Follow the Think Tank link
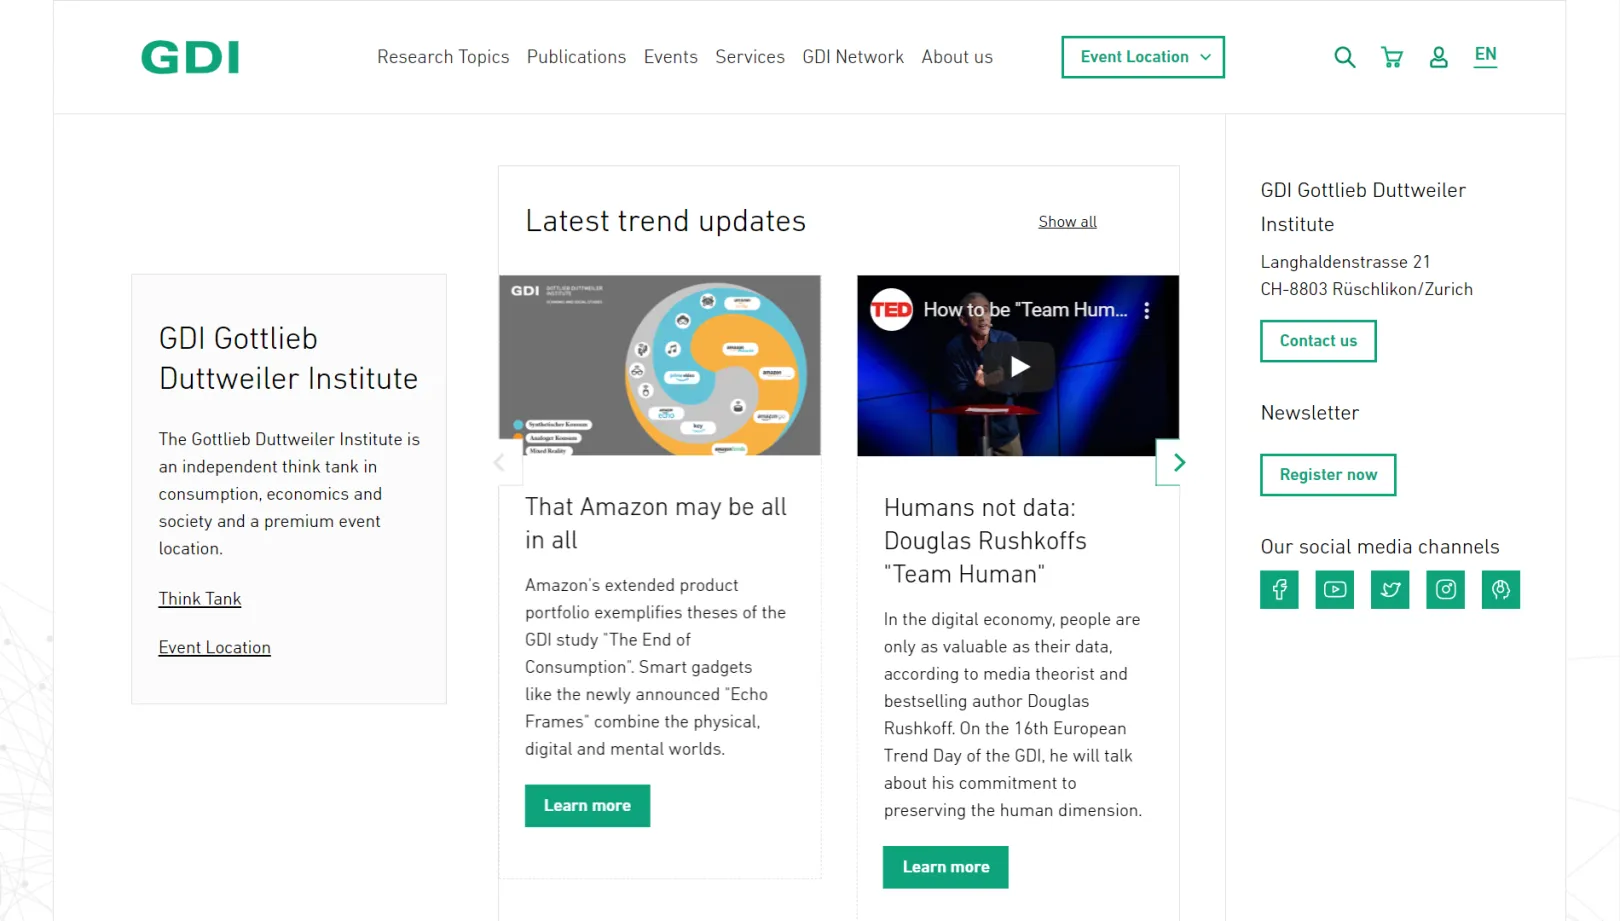Image resolution: width=1620 pixels, height=921 pixels. [x=200, y=599]
